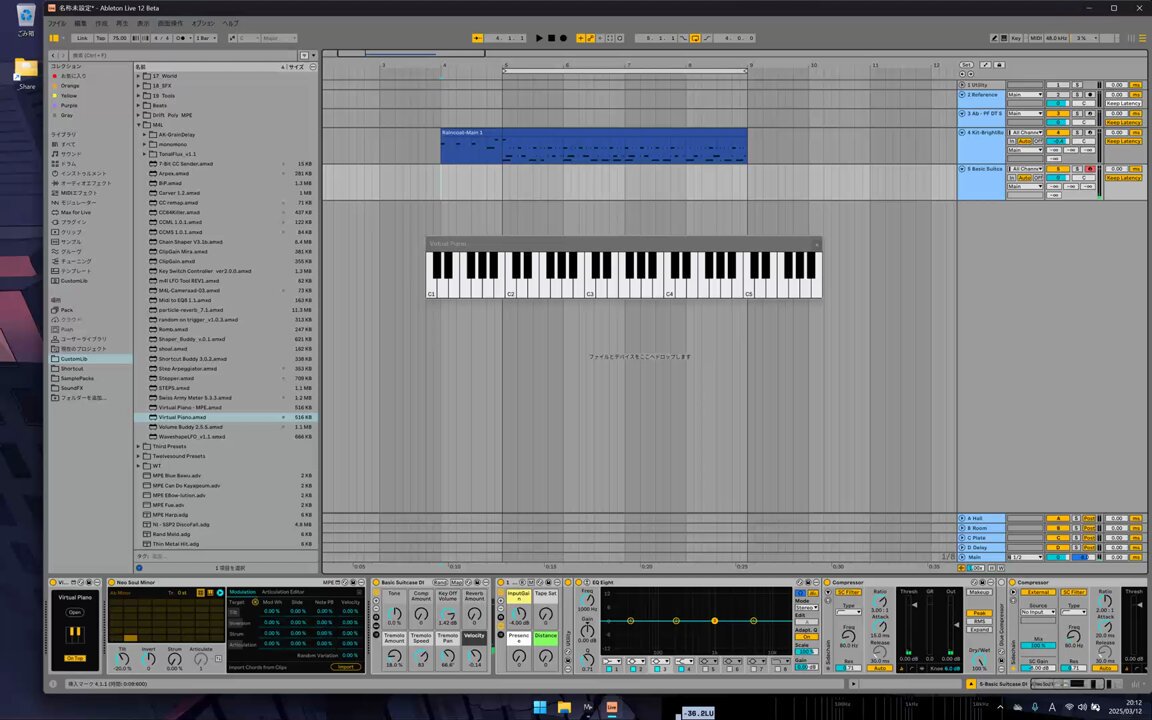Toggle Compressor Sidechain External button
Viewport: 1152px width, 720px height.
click(x=1037, y=591)
